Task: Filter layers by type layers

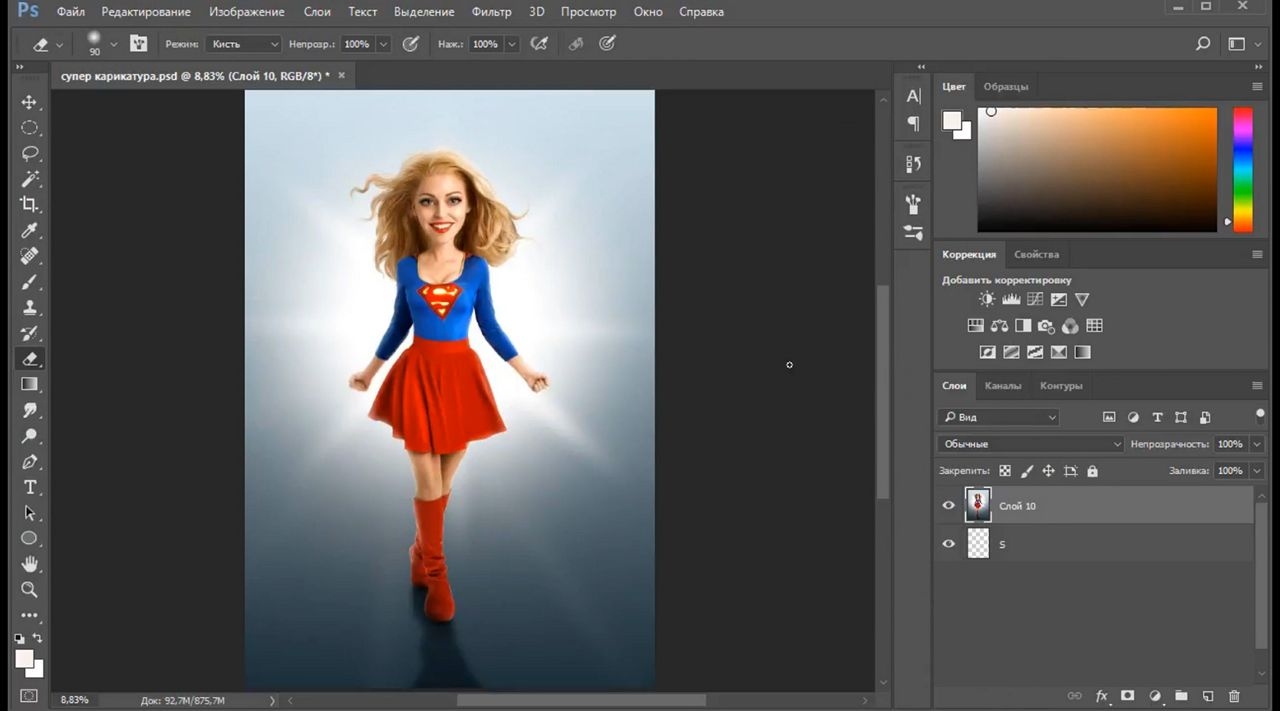Action: pyautogui.click(x=1157, y=417)
